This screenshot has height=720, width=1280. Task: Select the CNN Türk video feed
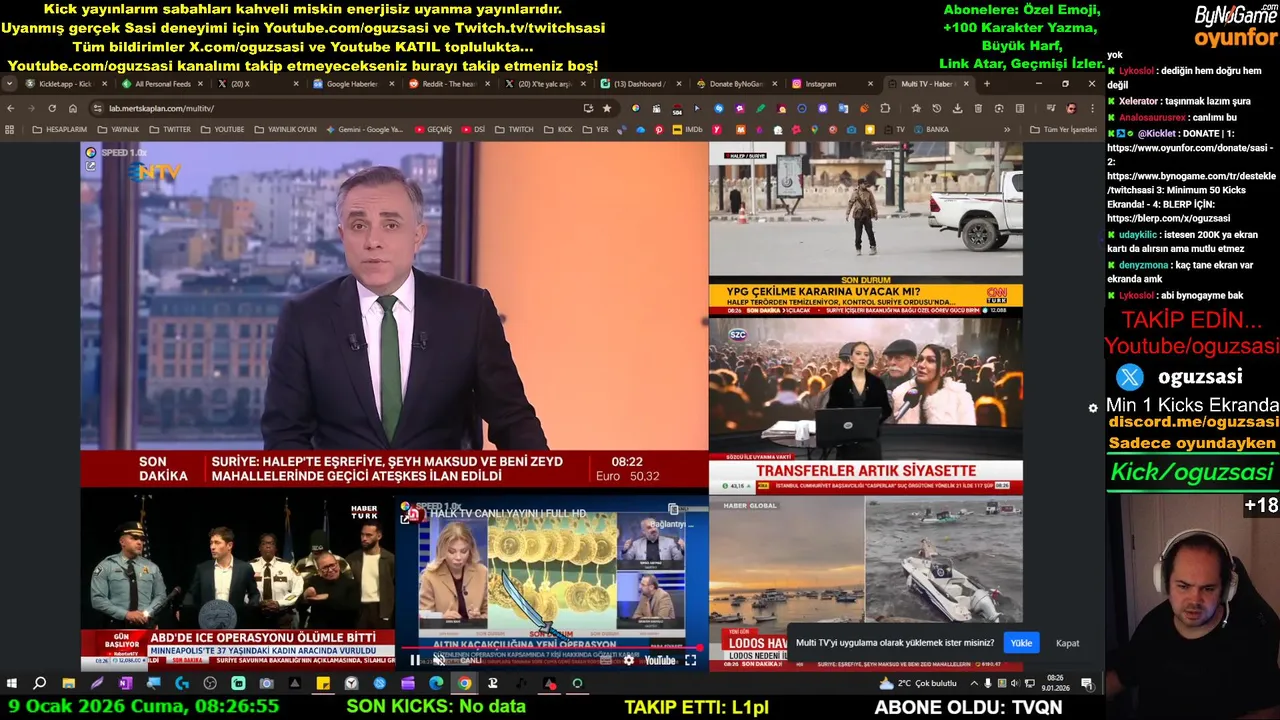tap(866, 229)
